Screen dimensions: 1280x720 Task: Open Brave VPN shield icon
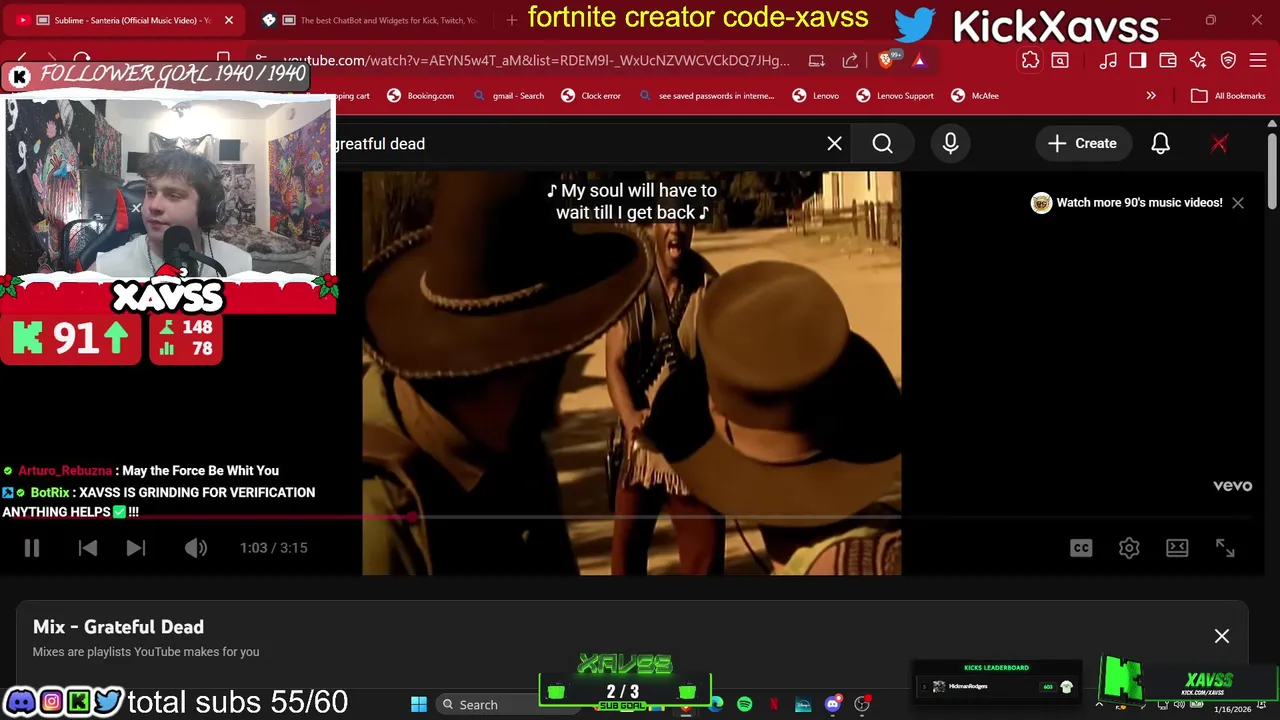pyautogui.click(x=1228, y=61)
